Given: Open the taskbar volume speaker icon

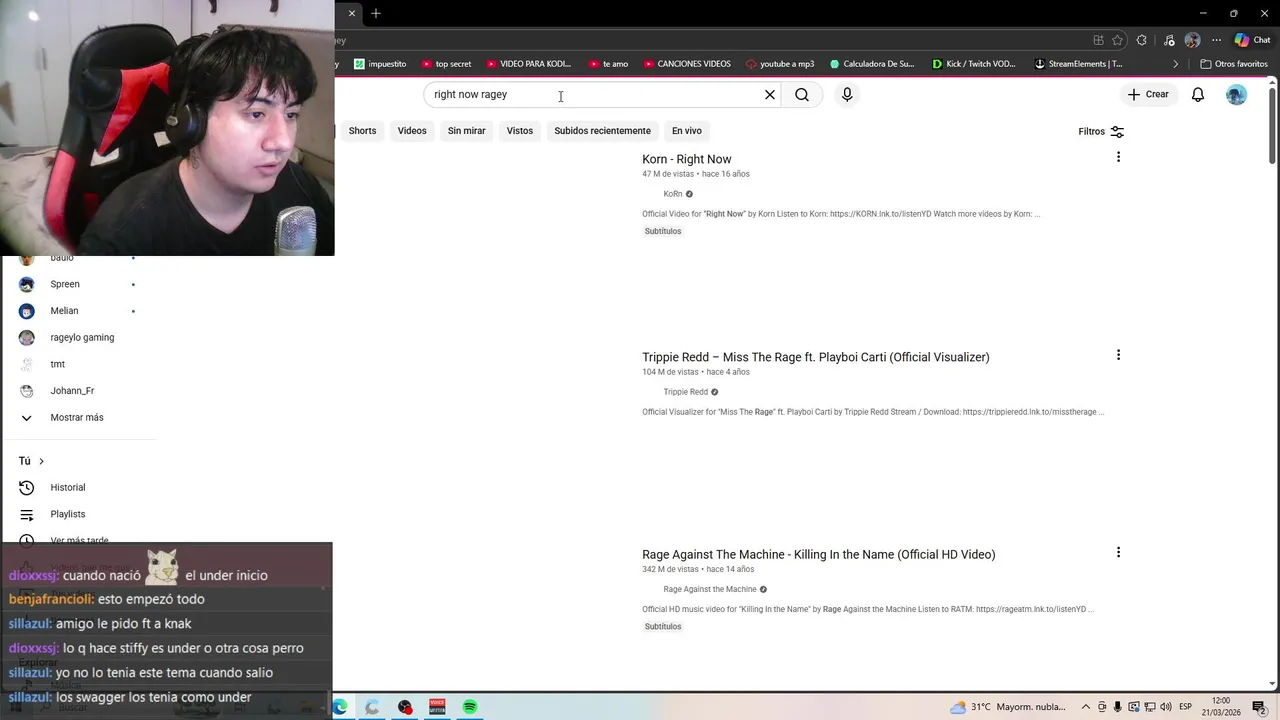Looking at the screenshot, I should pyautogui.click(x=1166, y=707).
